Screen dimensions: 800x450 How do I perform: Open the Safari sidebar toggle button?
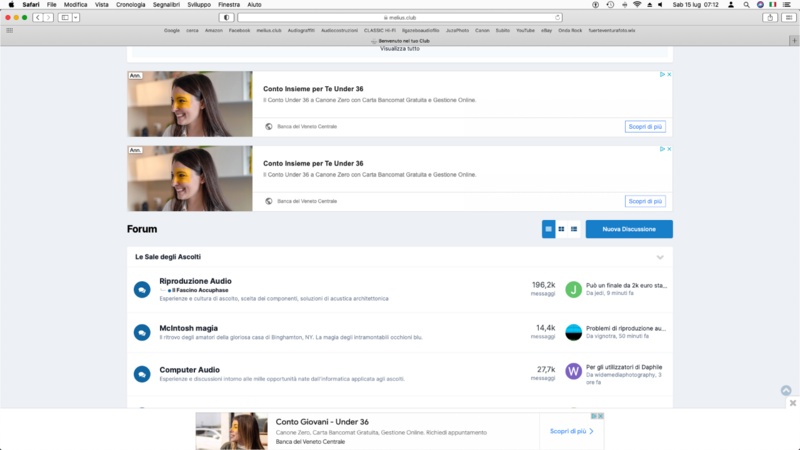65,17
